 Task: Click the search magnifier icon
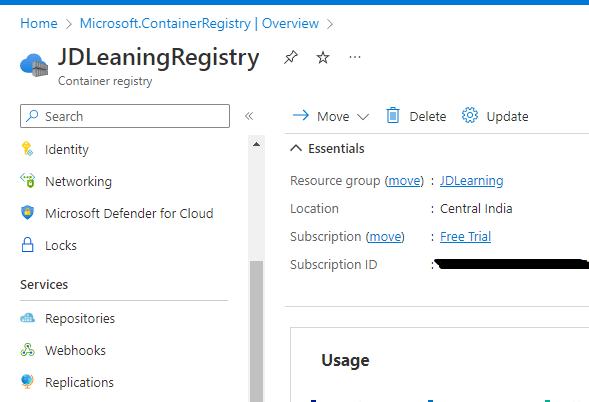(x=32, y=116)
